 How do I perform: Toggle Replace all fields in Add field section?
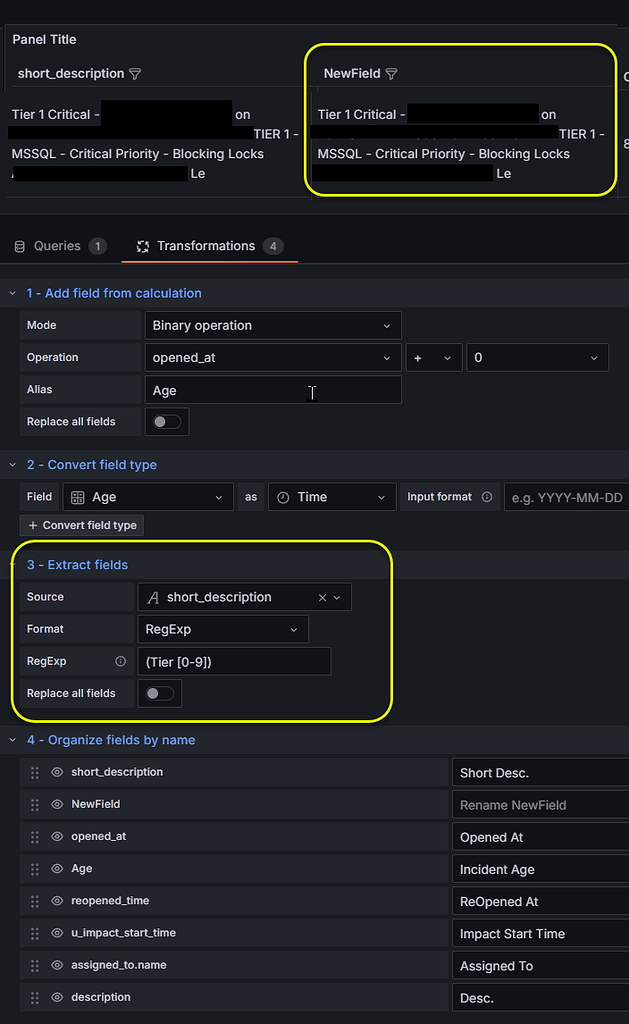166,422
